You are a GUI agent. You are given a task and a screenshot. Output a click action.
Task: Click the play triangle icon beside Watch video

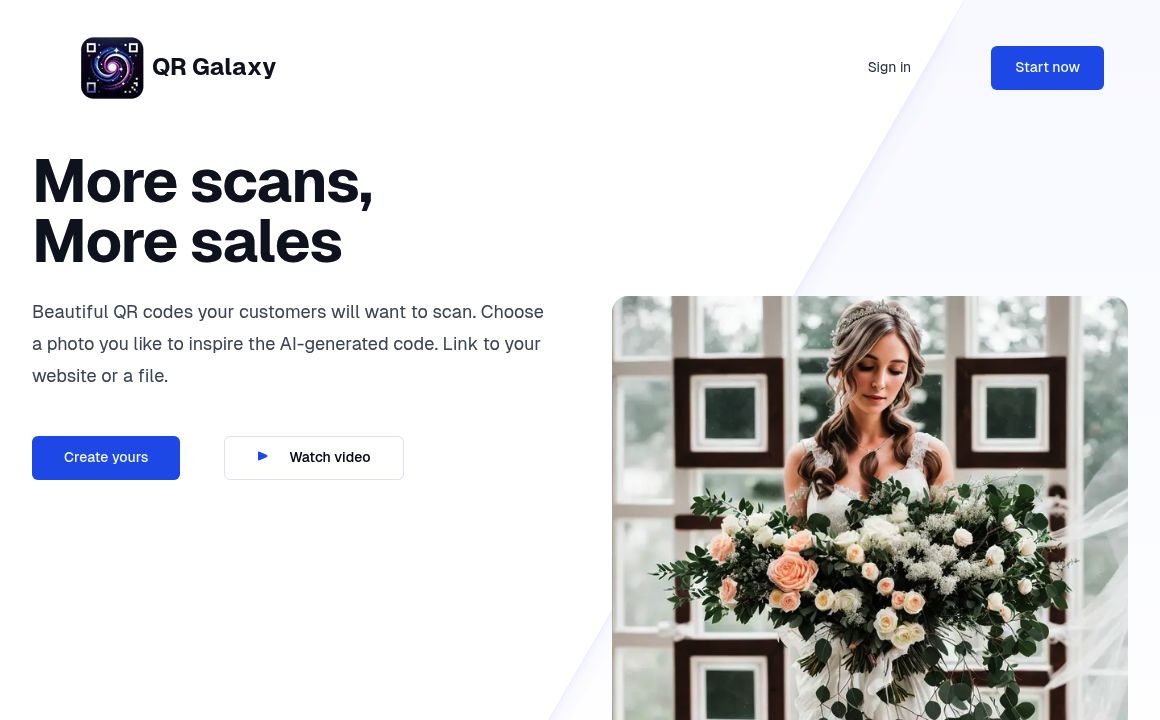[263, 456]
